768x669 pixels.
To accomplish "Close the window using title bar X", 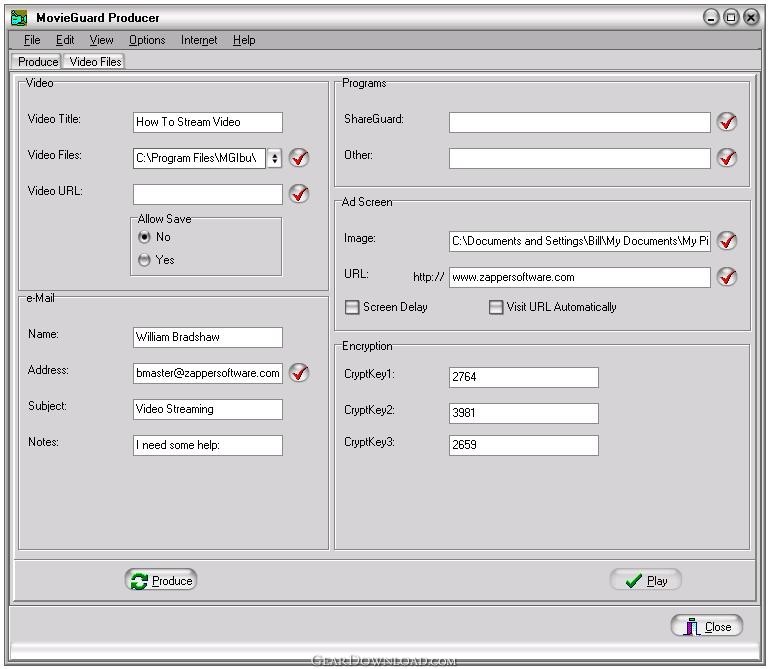I will coord(751,18).
